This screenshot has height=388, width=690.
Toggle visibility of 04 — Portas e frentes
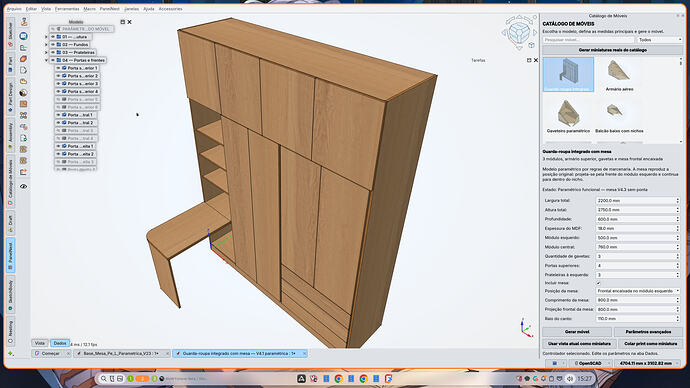point(53,60)
